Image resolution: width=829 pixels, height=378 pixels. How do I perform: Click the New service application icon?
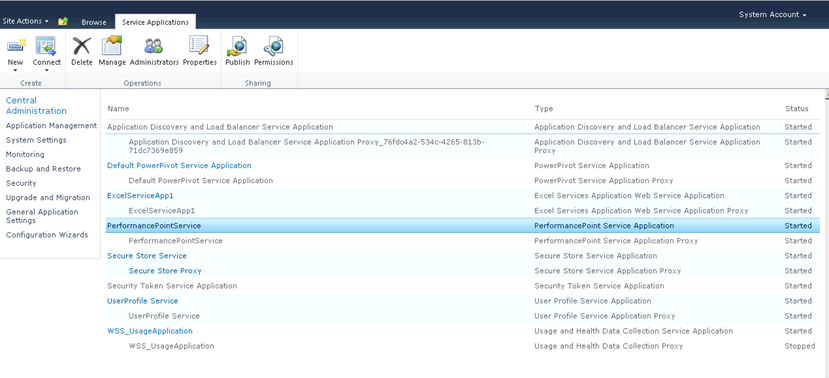point(16,47)
